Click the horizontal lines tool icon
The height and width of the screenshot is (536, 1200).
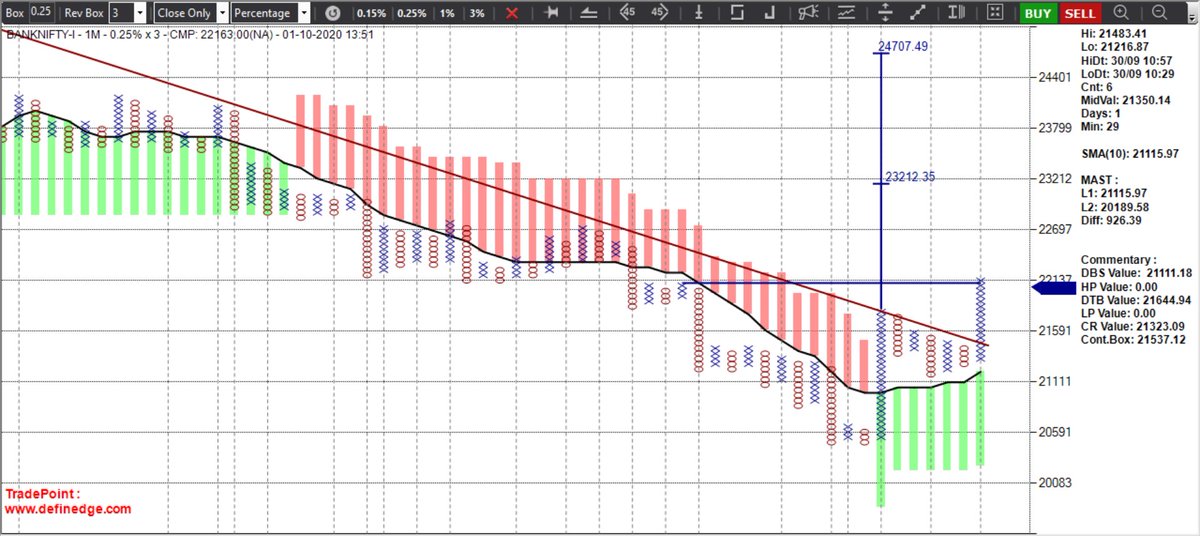[x=590, y=13]
